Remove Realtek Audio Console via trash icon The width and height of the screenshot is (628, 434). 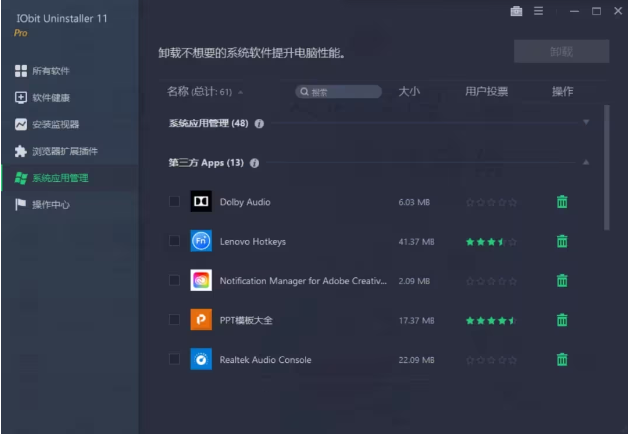[562, 359]
